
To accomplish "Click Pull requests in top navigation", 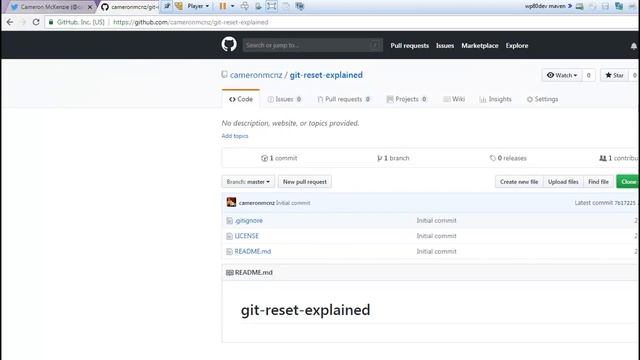I will pos(409,46).
